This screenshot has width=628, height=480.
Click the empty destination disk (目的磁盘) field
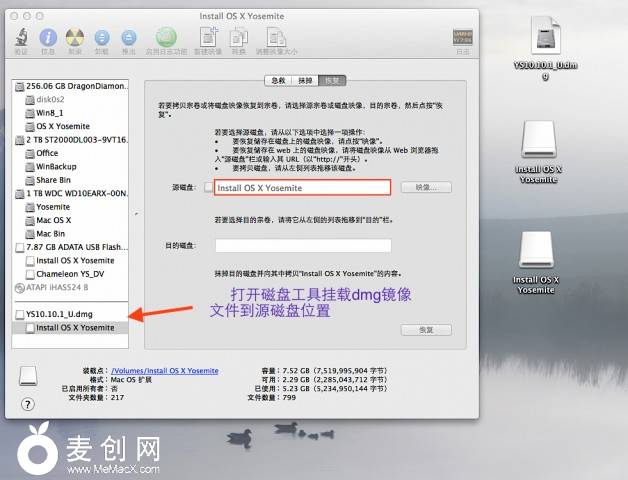pyautogui.click(x=302, y=245)
